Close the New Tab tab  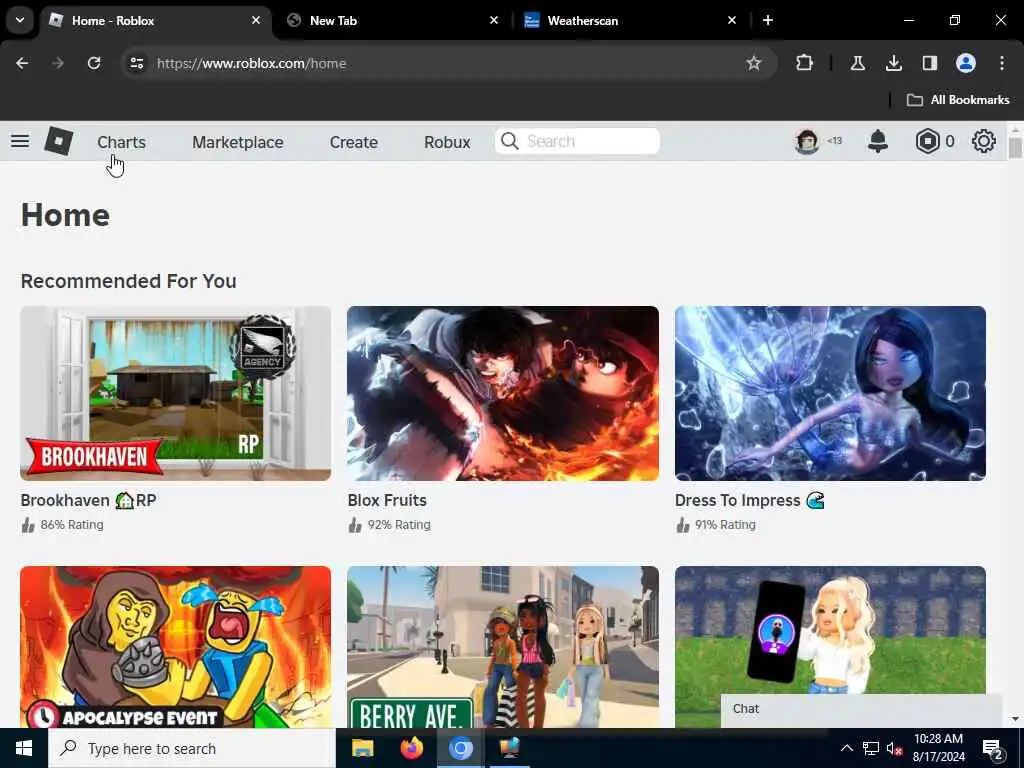click(x=494, y=20)
